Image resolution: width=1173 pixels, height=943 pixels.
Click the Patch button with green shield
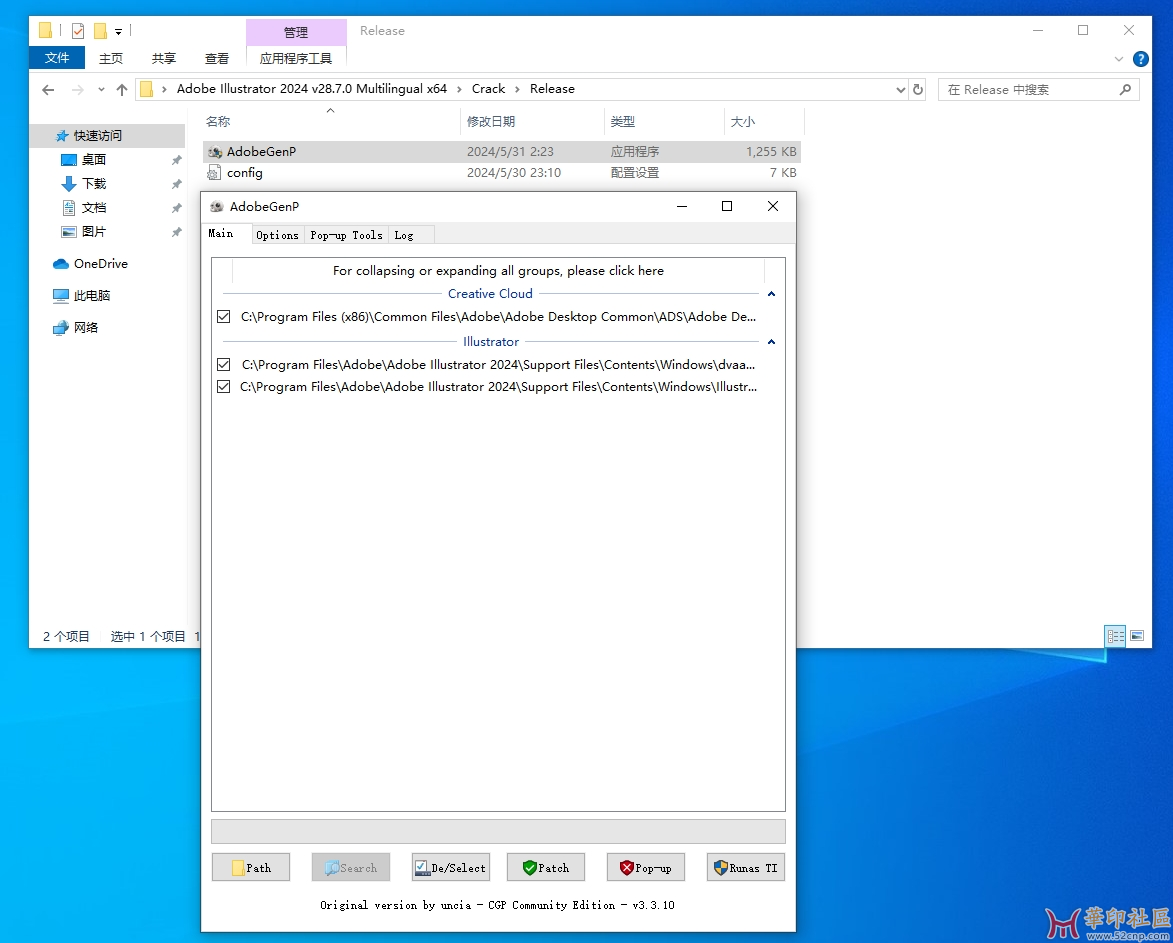[546, 867]
